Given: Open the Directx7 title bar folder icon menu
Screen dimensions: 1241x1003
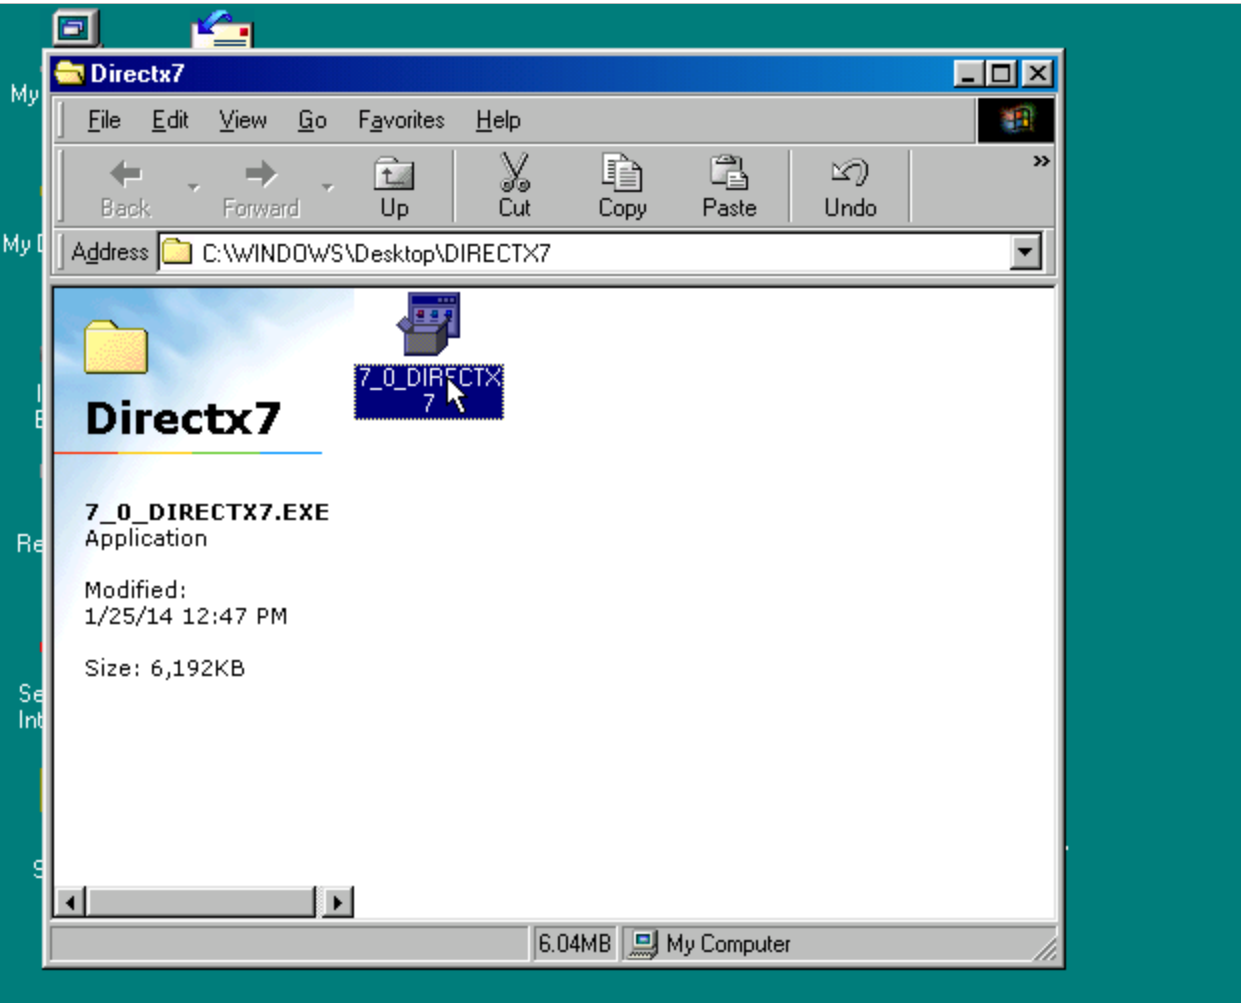Looking at the screenshot, I should coord(70,73).
